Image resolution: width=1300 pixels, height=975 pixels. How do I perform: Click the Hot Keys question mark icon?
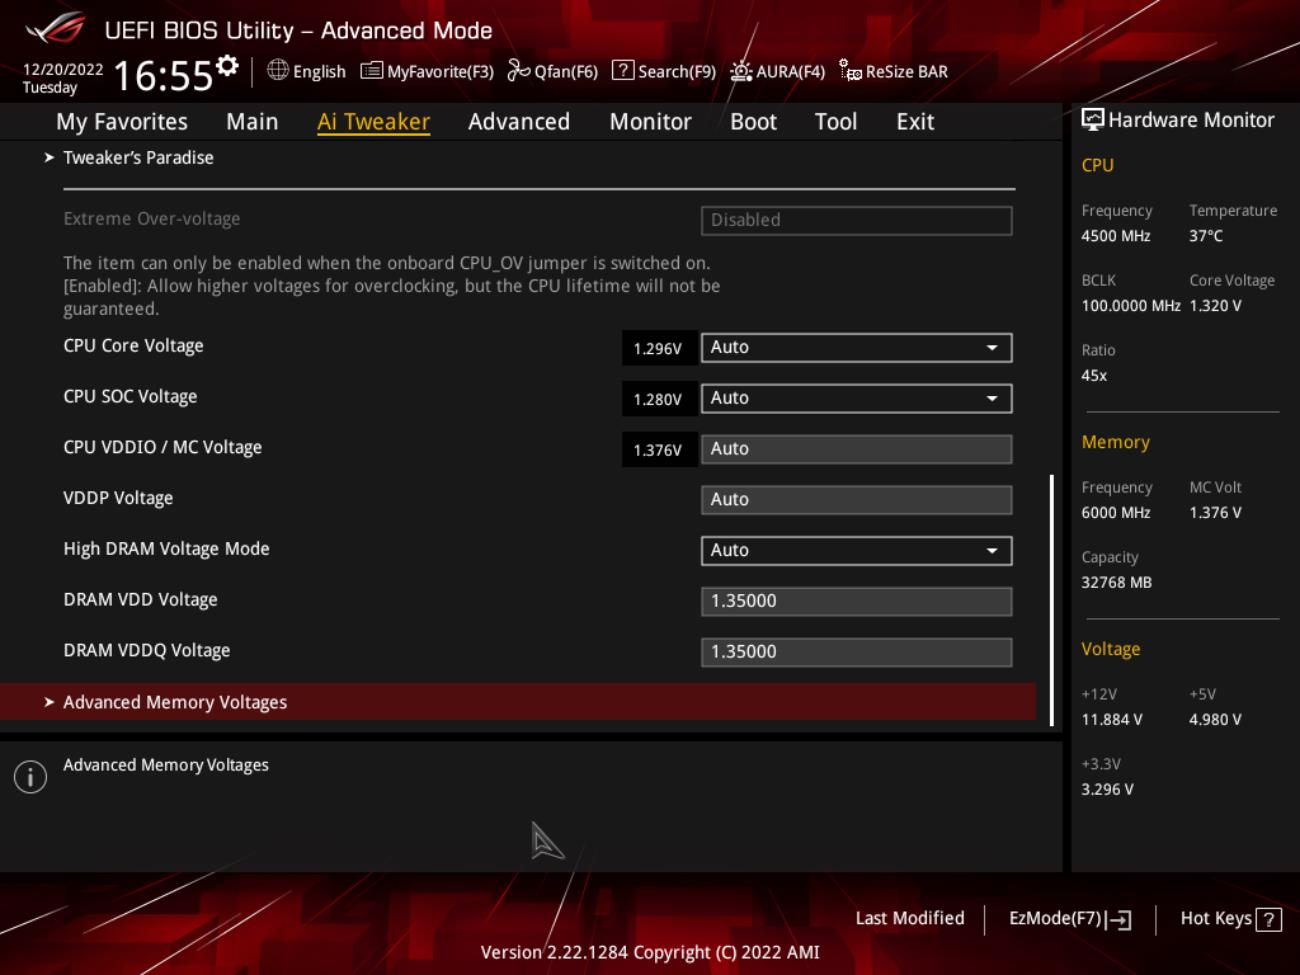1268,919
